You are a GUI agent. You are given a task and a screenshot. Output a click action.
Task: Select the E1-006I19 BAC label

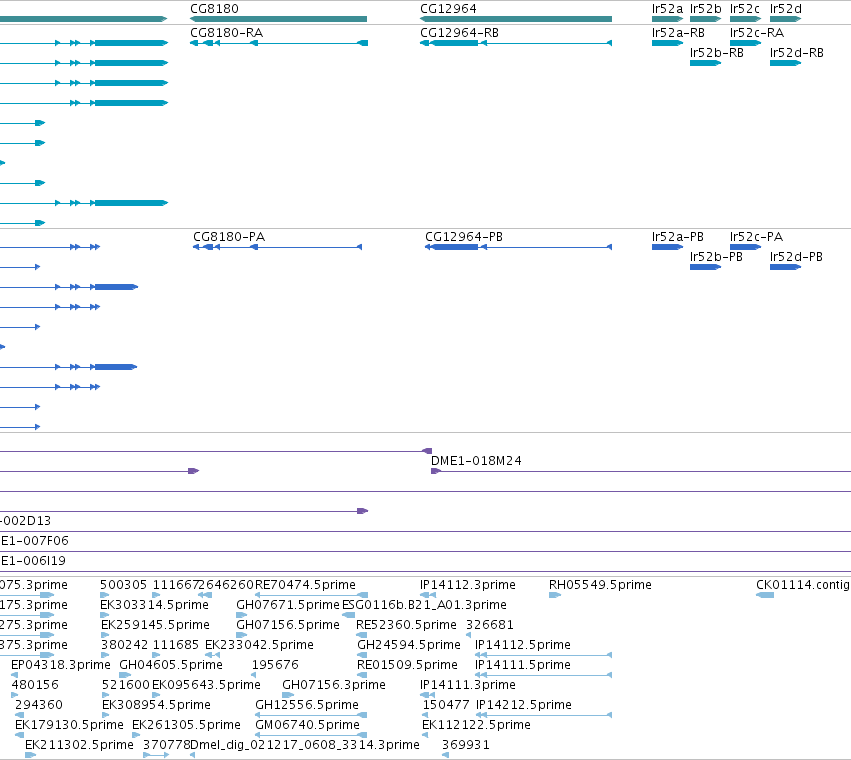click(33, 561)
